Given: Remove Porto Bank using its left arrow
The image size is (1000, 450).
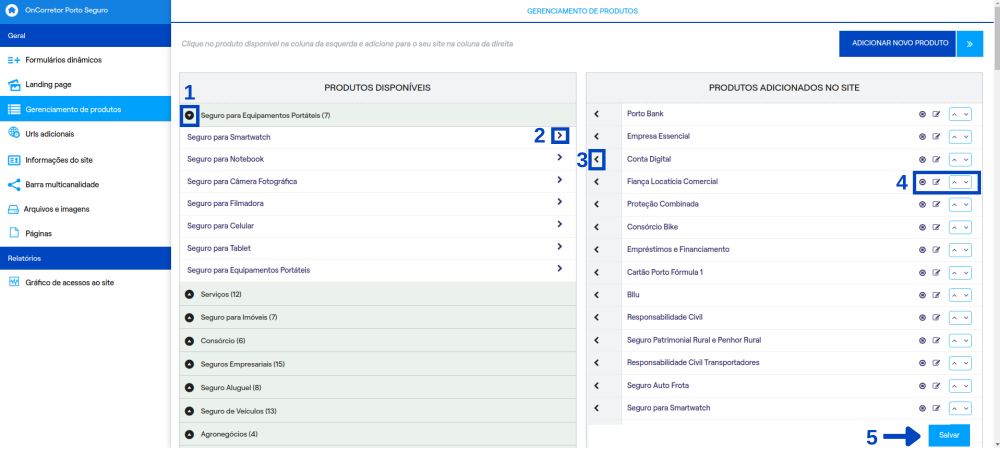Looking at the screenshot, I should point(597,114).
